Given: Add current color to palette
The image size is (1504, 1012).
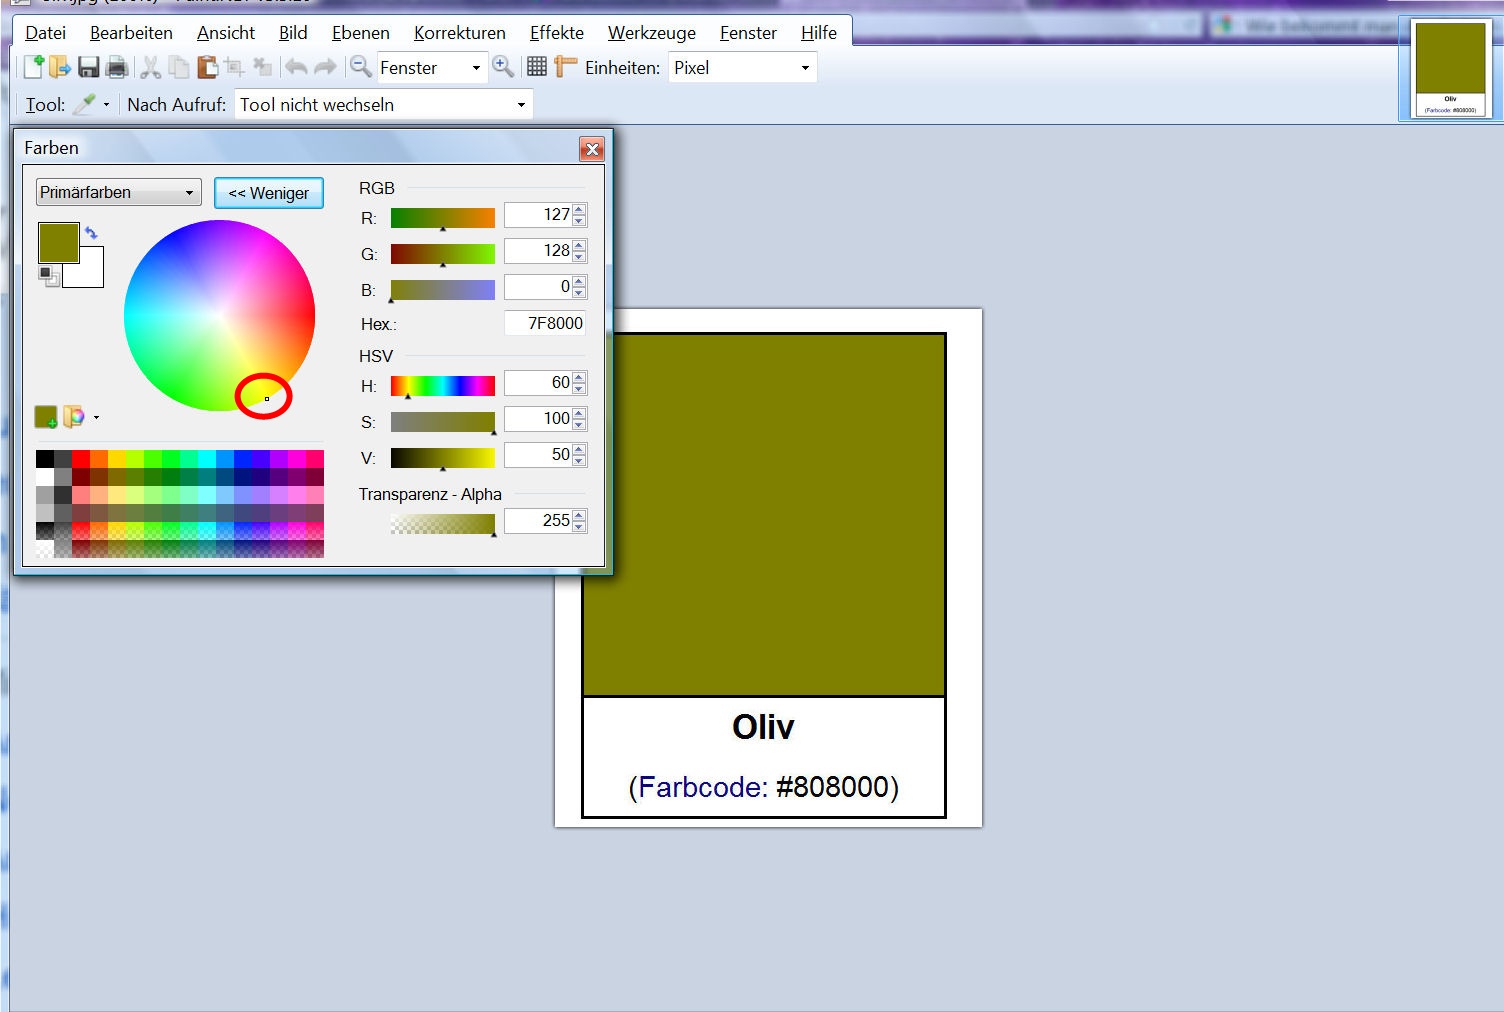Looking at the screenshot, I should (x=46, y=417).
